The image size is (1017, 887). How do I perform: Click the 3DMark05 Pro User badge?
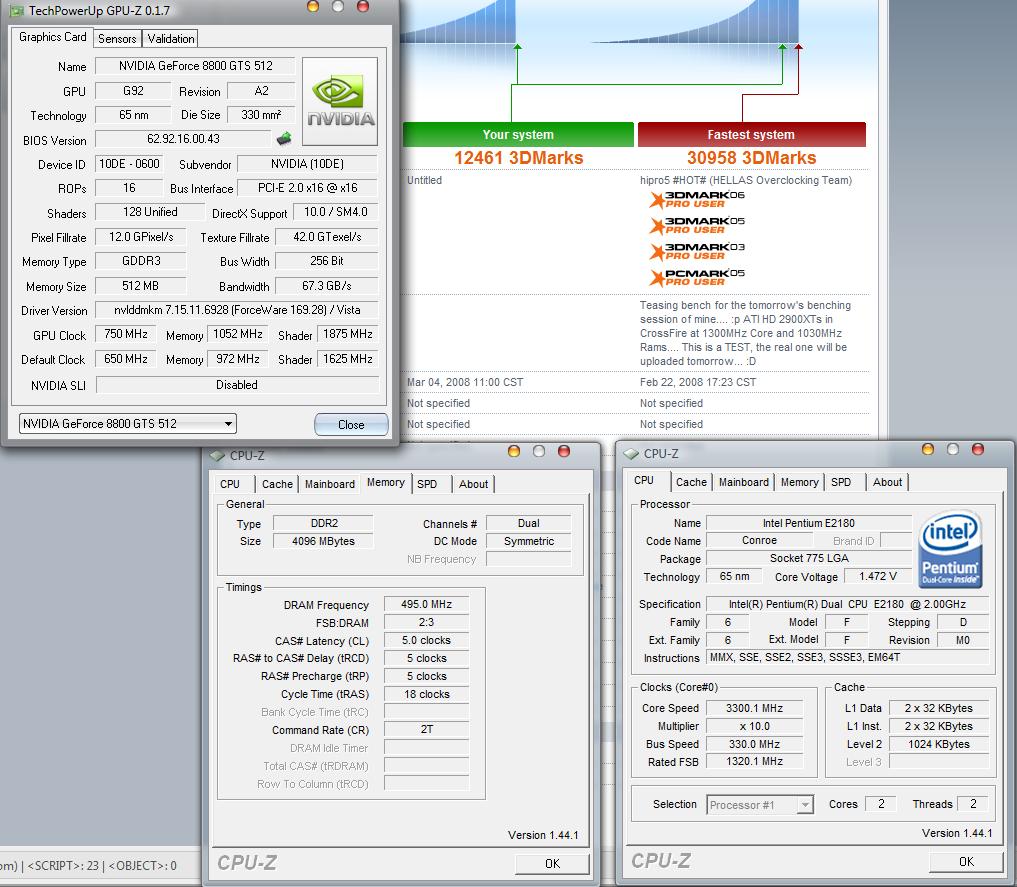click(697, 226)
